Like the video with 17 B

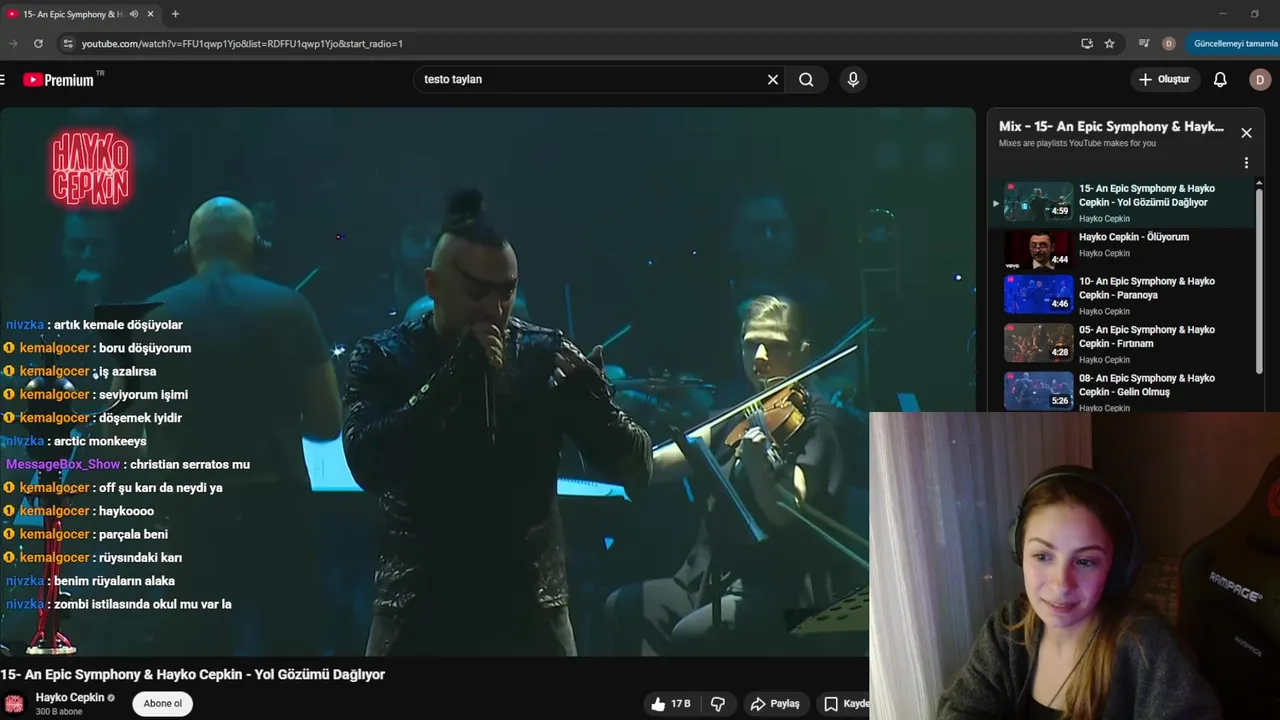click(671, 704)
